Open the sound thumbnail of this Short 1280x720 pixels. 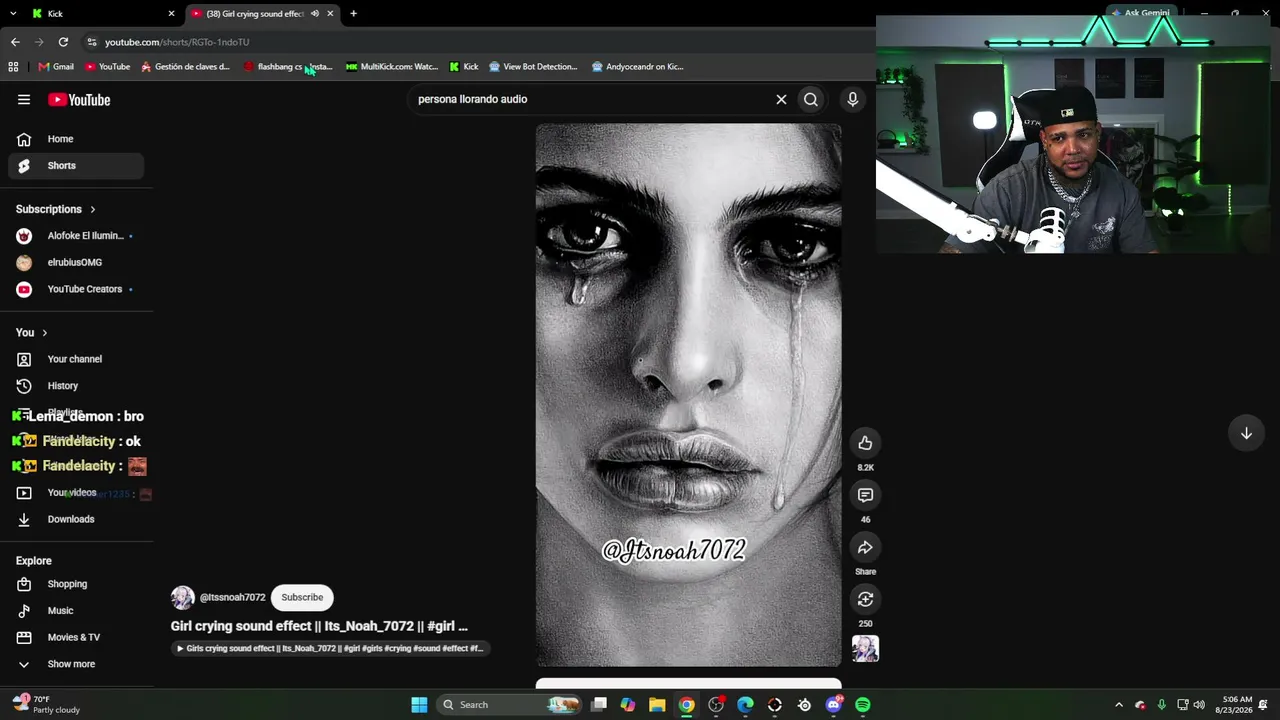tap(865, 649)
